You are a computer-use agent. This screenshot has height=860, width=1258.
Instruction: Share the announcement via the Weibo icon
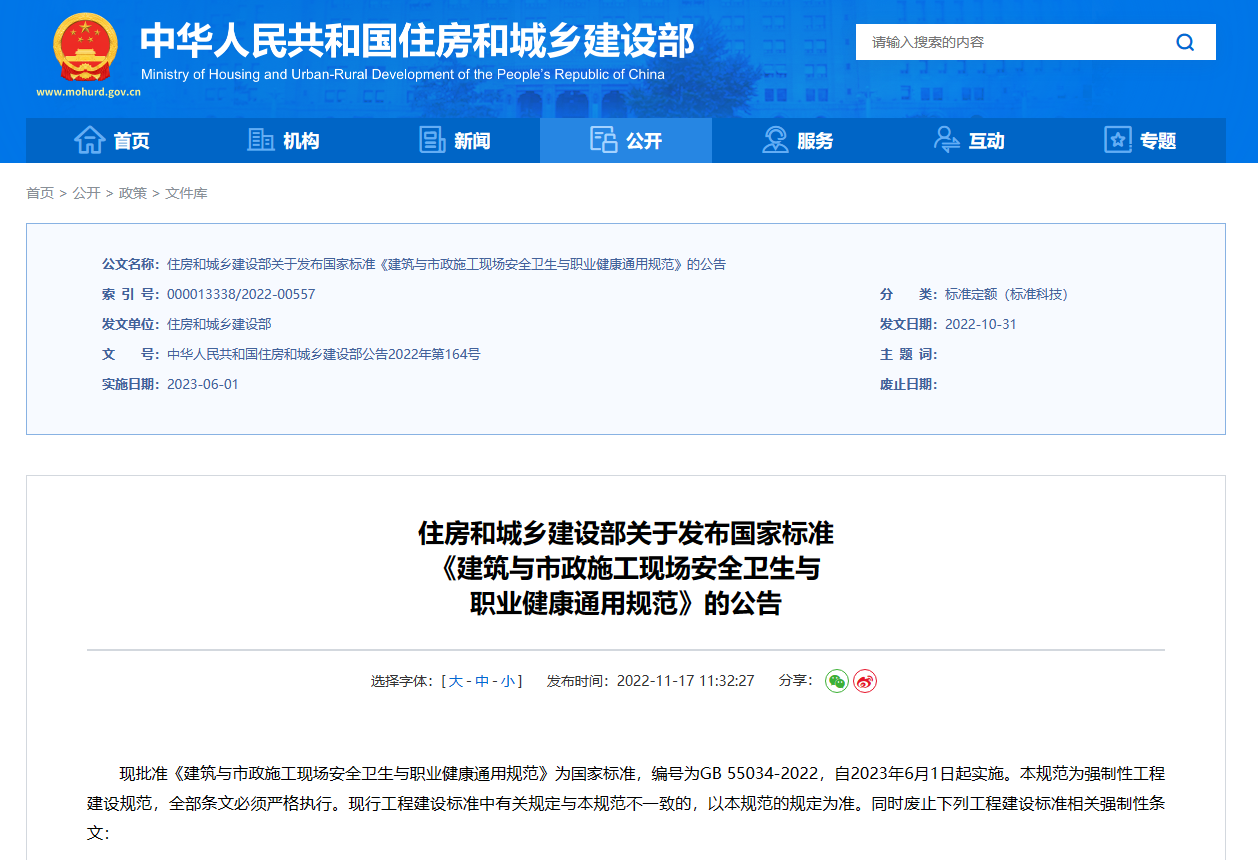[865, 680]
